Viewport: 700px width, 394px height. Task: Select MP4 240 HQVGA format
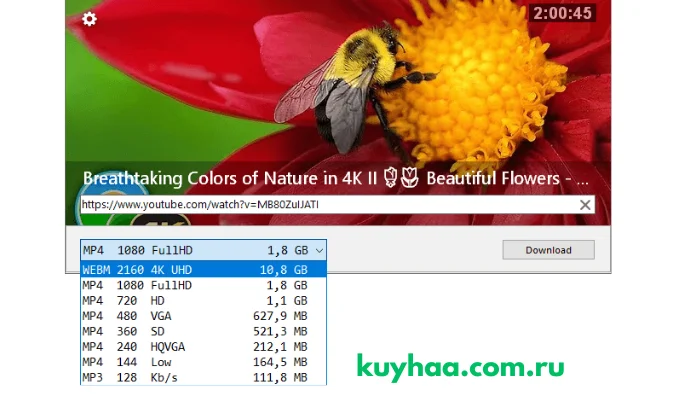coord(204,347)
